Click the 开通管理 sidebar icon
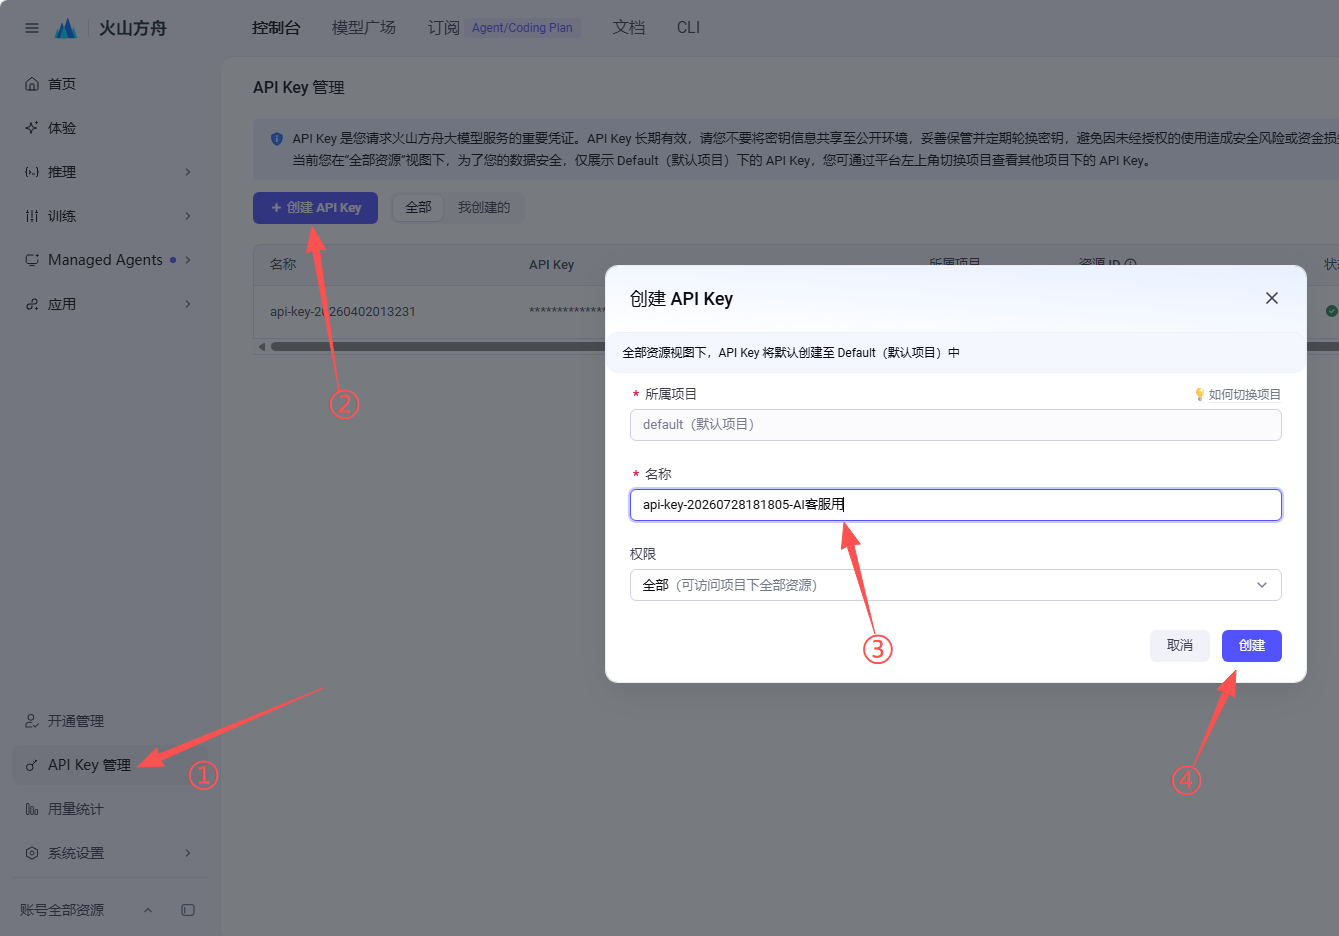Viewport: 1339px width, 936px height. [x=32, y=721]
